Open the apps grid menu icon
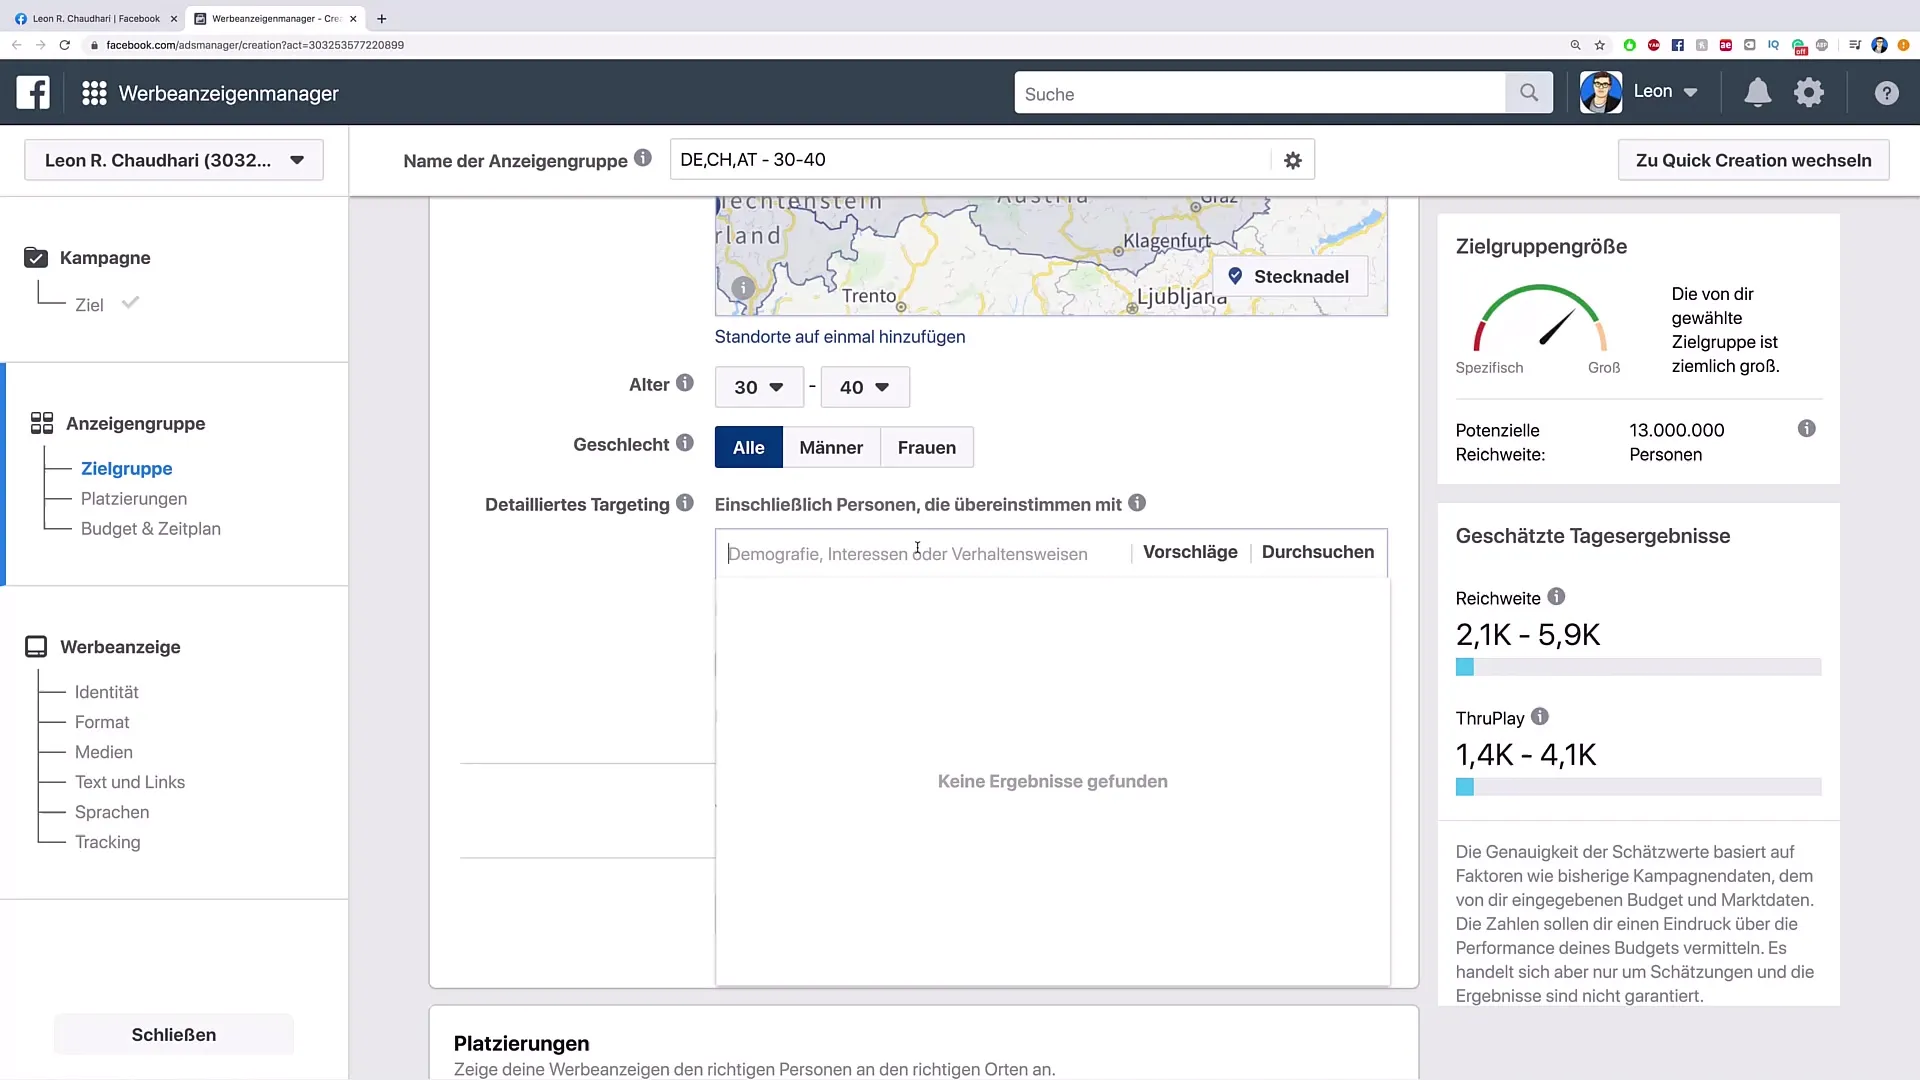 point(94,93)
